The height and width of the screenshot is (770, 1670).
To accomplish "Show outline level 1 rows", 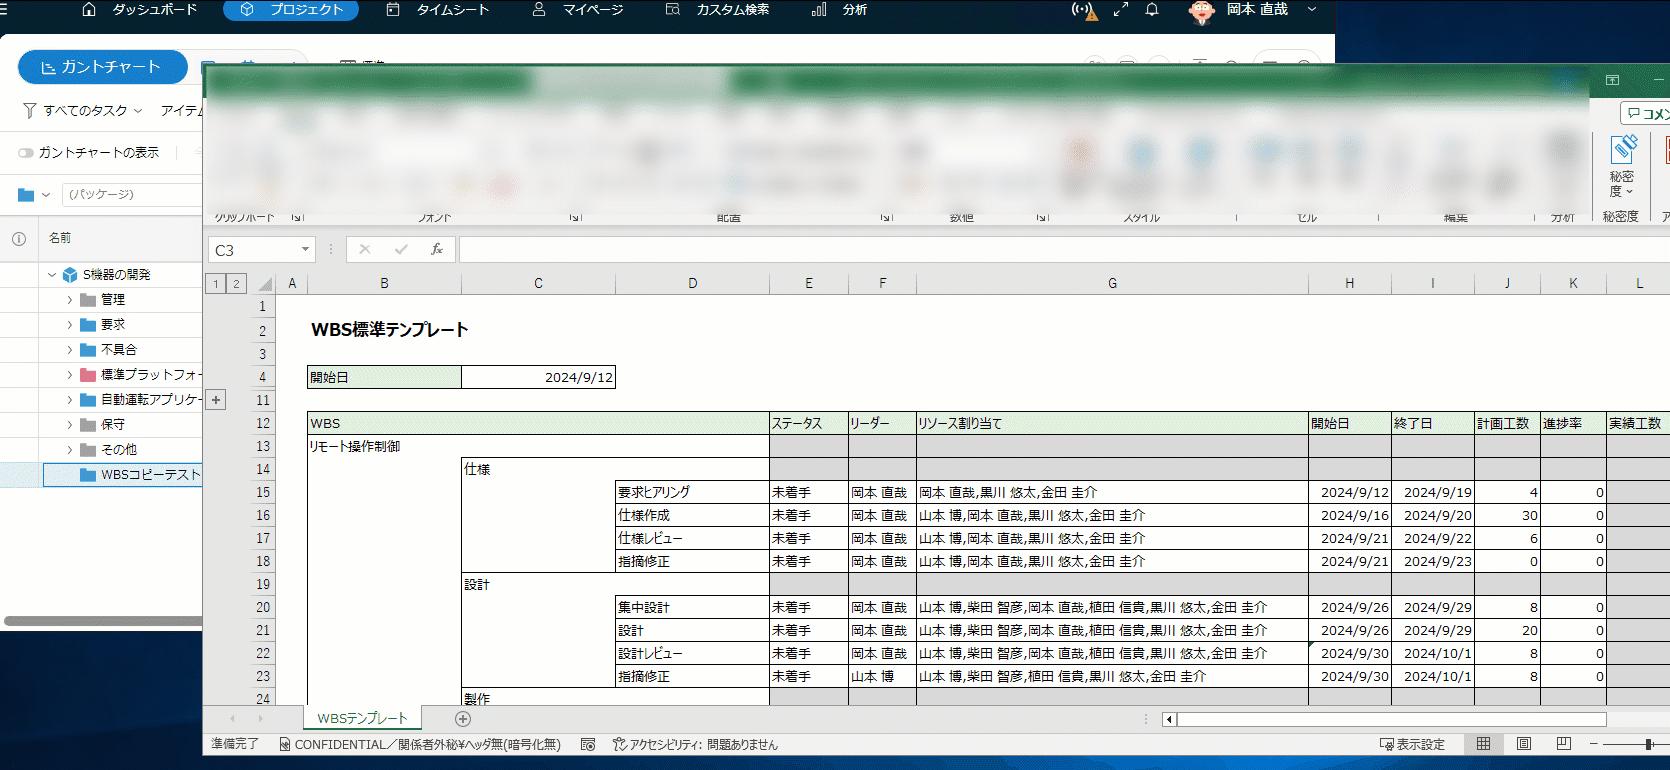I will coord(216,284).
